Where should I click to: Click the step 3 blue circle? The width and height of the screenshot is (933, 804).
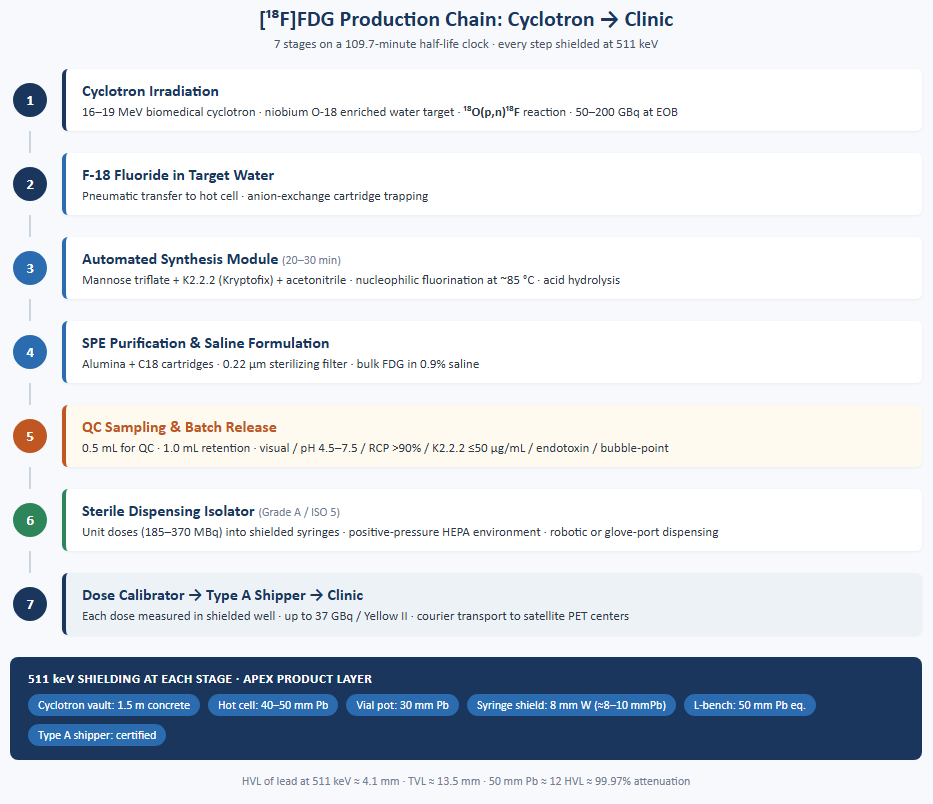(30, 268)
